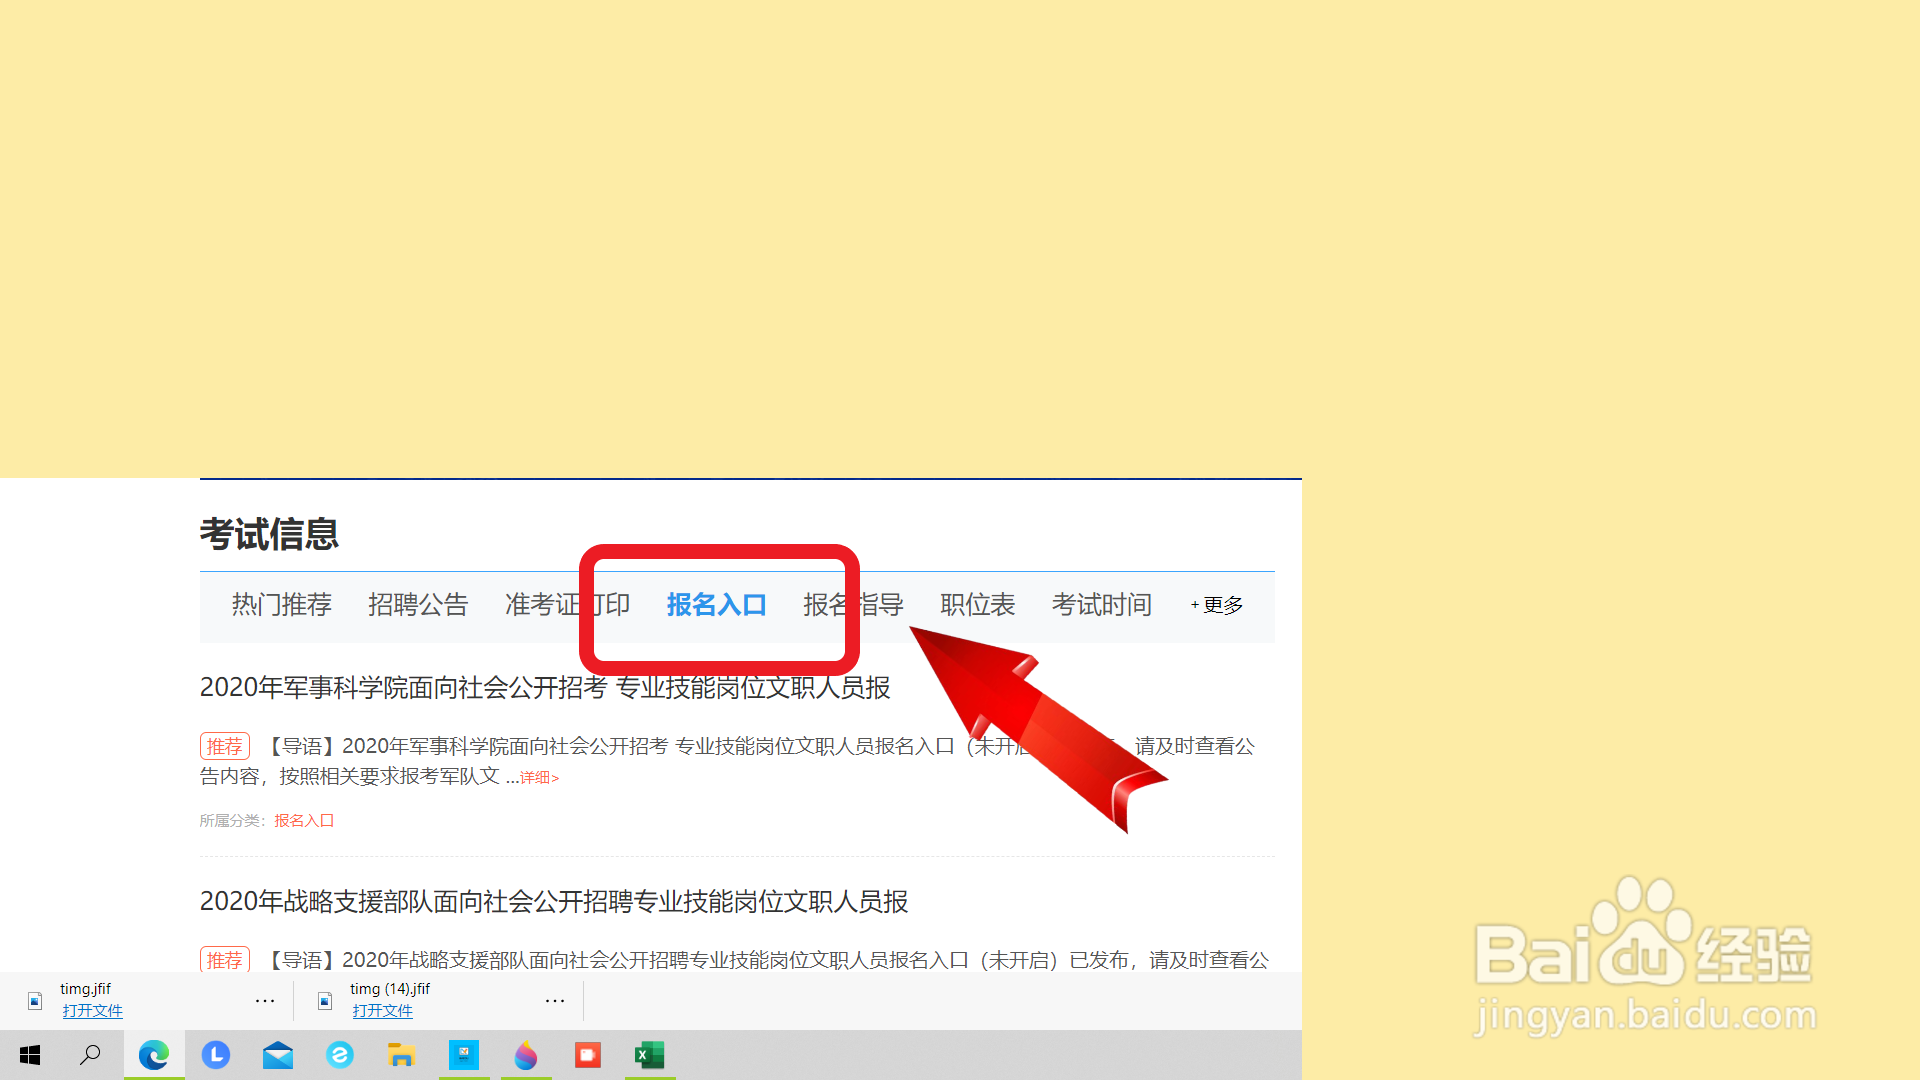
Task: Open the Alarms & Clock app
Action: tap(216, 1055)
